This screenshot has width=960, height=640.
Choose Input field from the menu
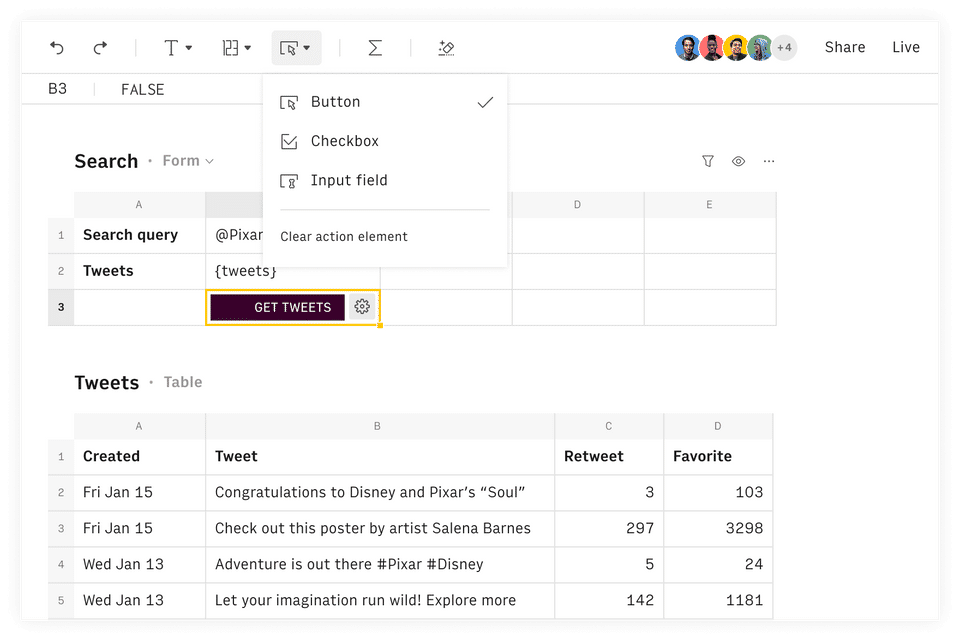(348, 180)
